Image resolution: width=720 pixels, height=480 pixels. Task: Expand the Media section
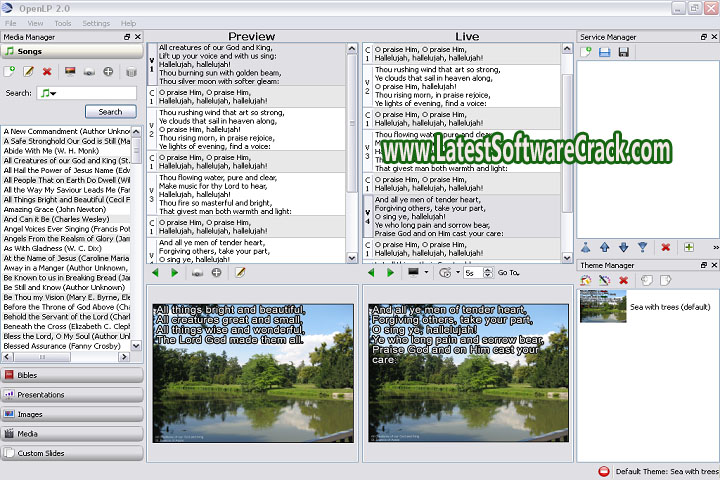[x=72, y=434]
